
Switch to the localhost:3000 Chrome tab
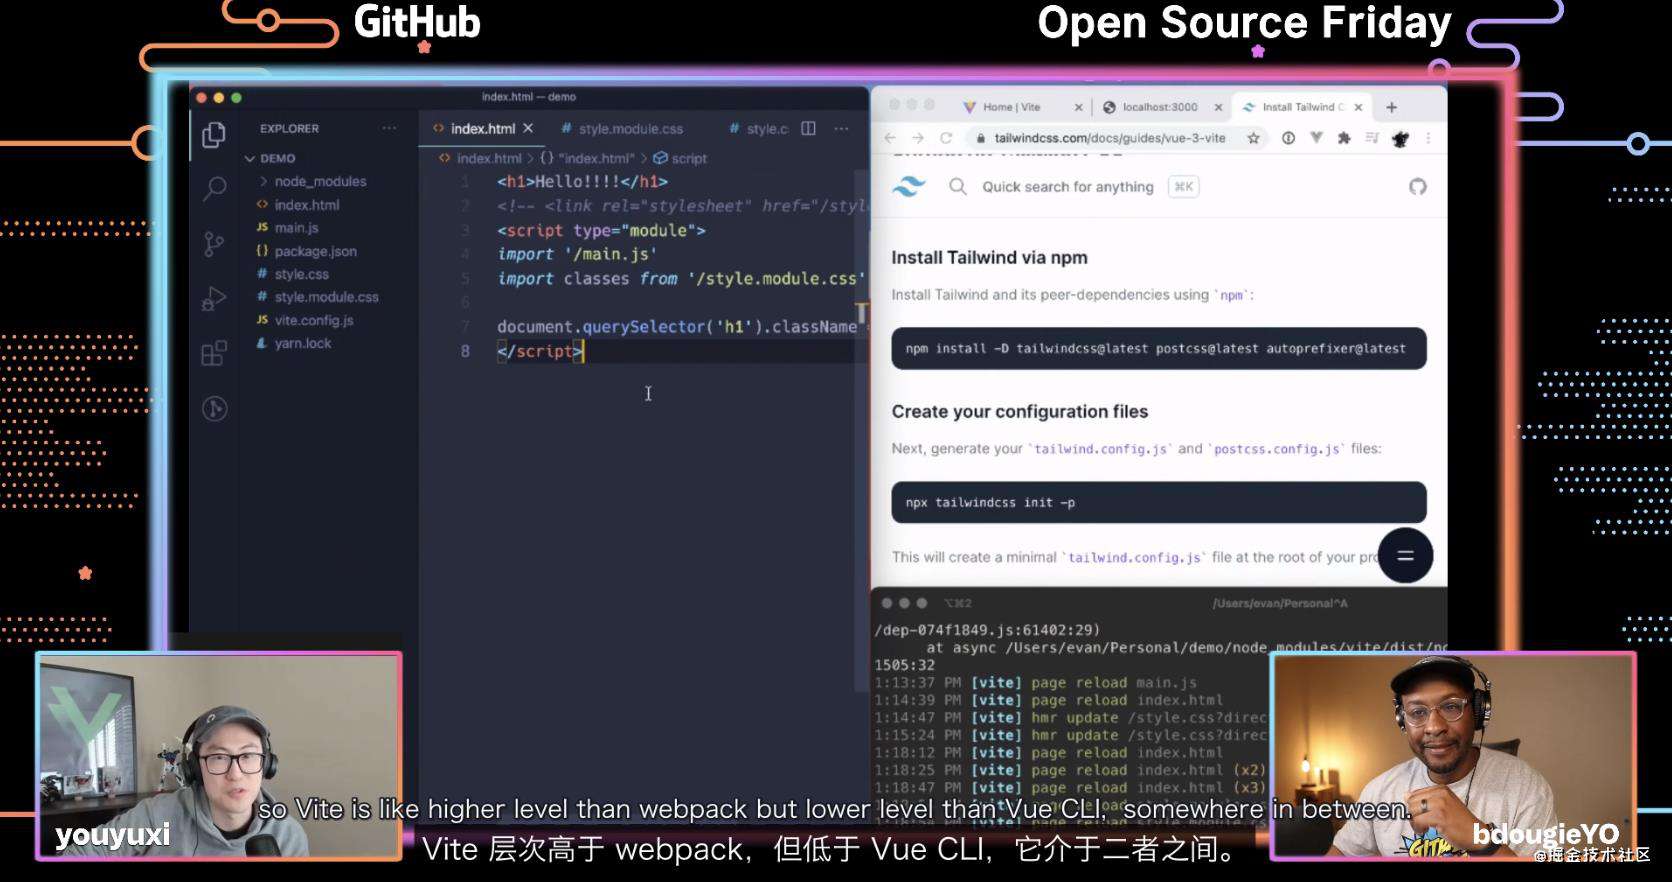[x=1159, y=107]
